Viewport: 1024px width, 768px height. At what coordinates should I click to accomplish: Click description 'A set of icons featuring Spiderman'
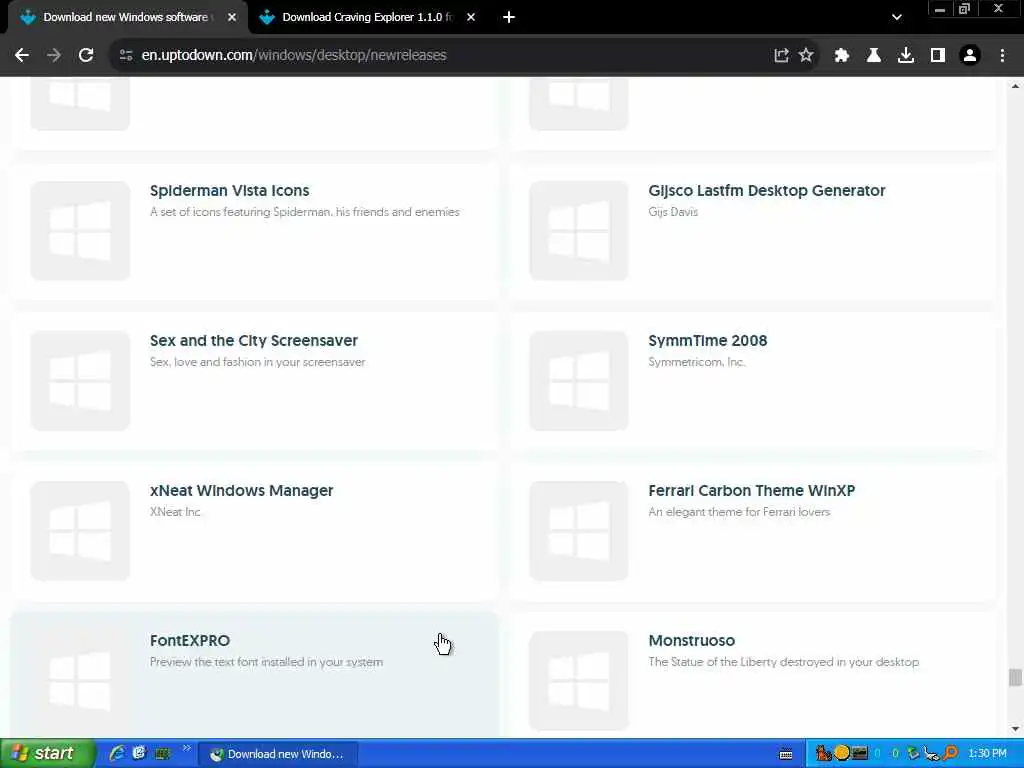(305, 212)
